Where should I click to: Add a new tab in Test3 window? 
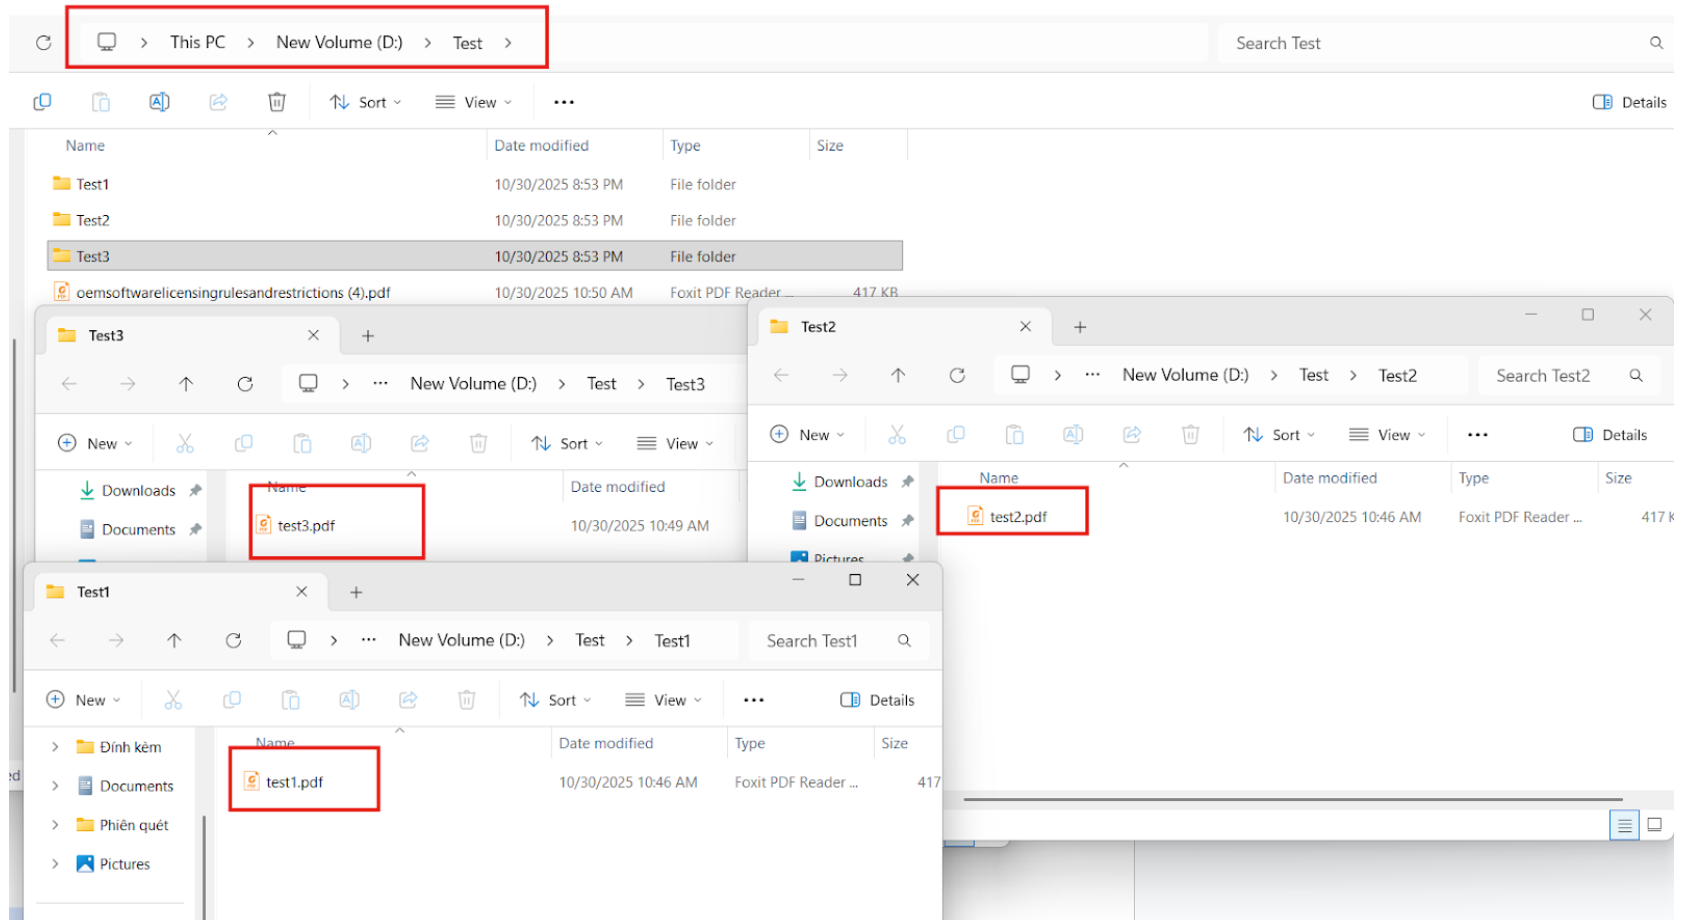coord(368,336)
